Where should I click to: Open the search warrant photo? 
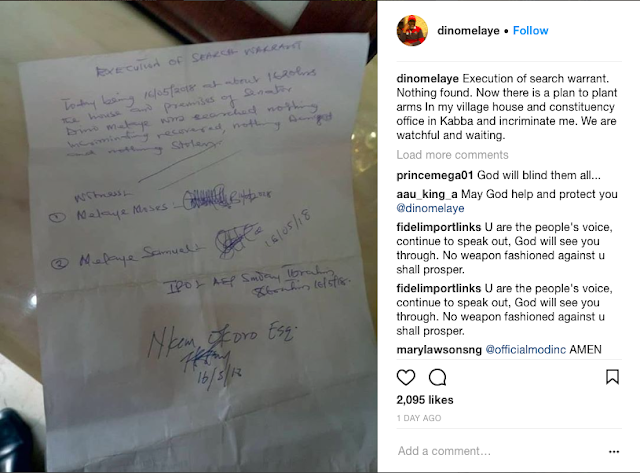(x=189, y=237)
